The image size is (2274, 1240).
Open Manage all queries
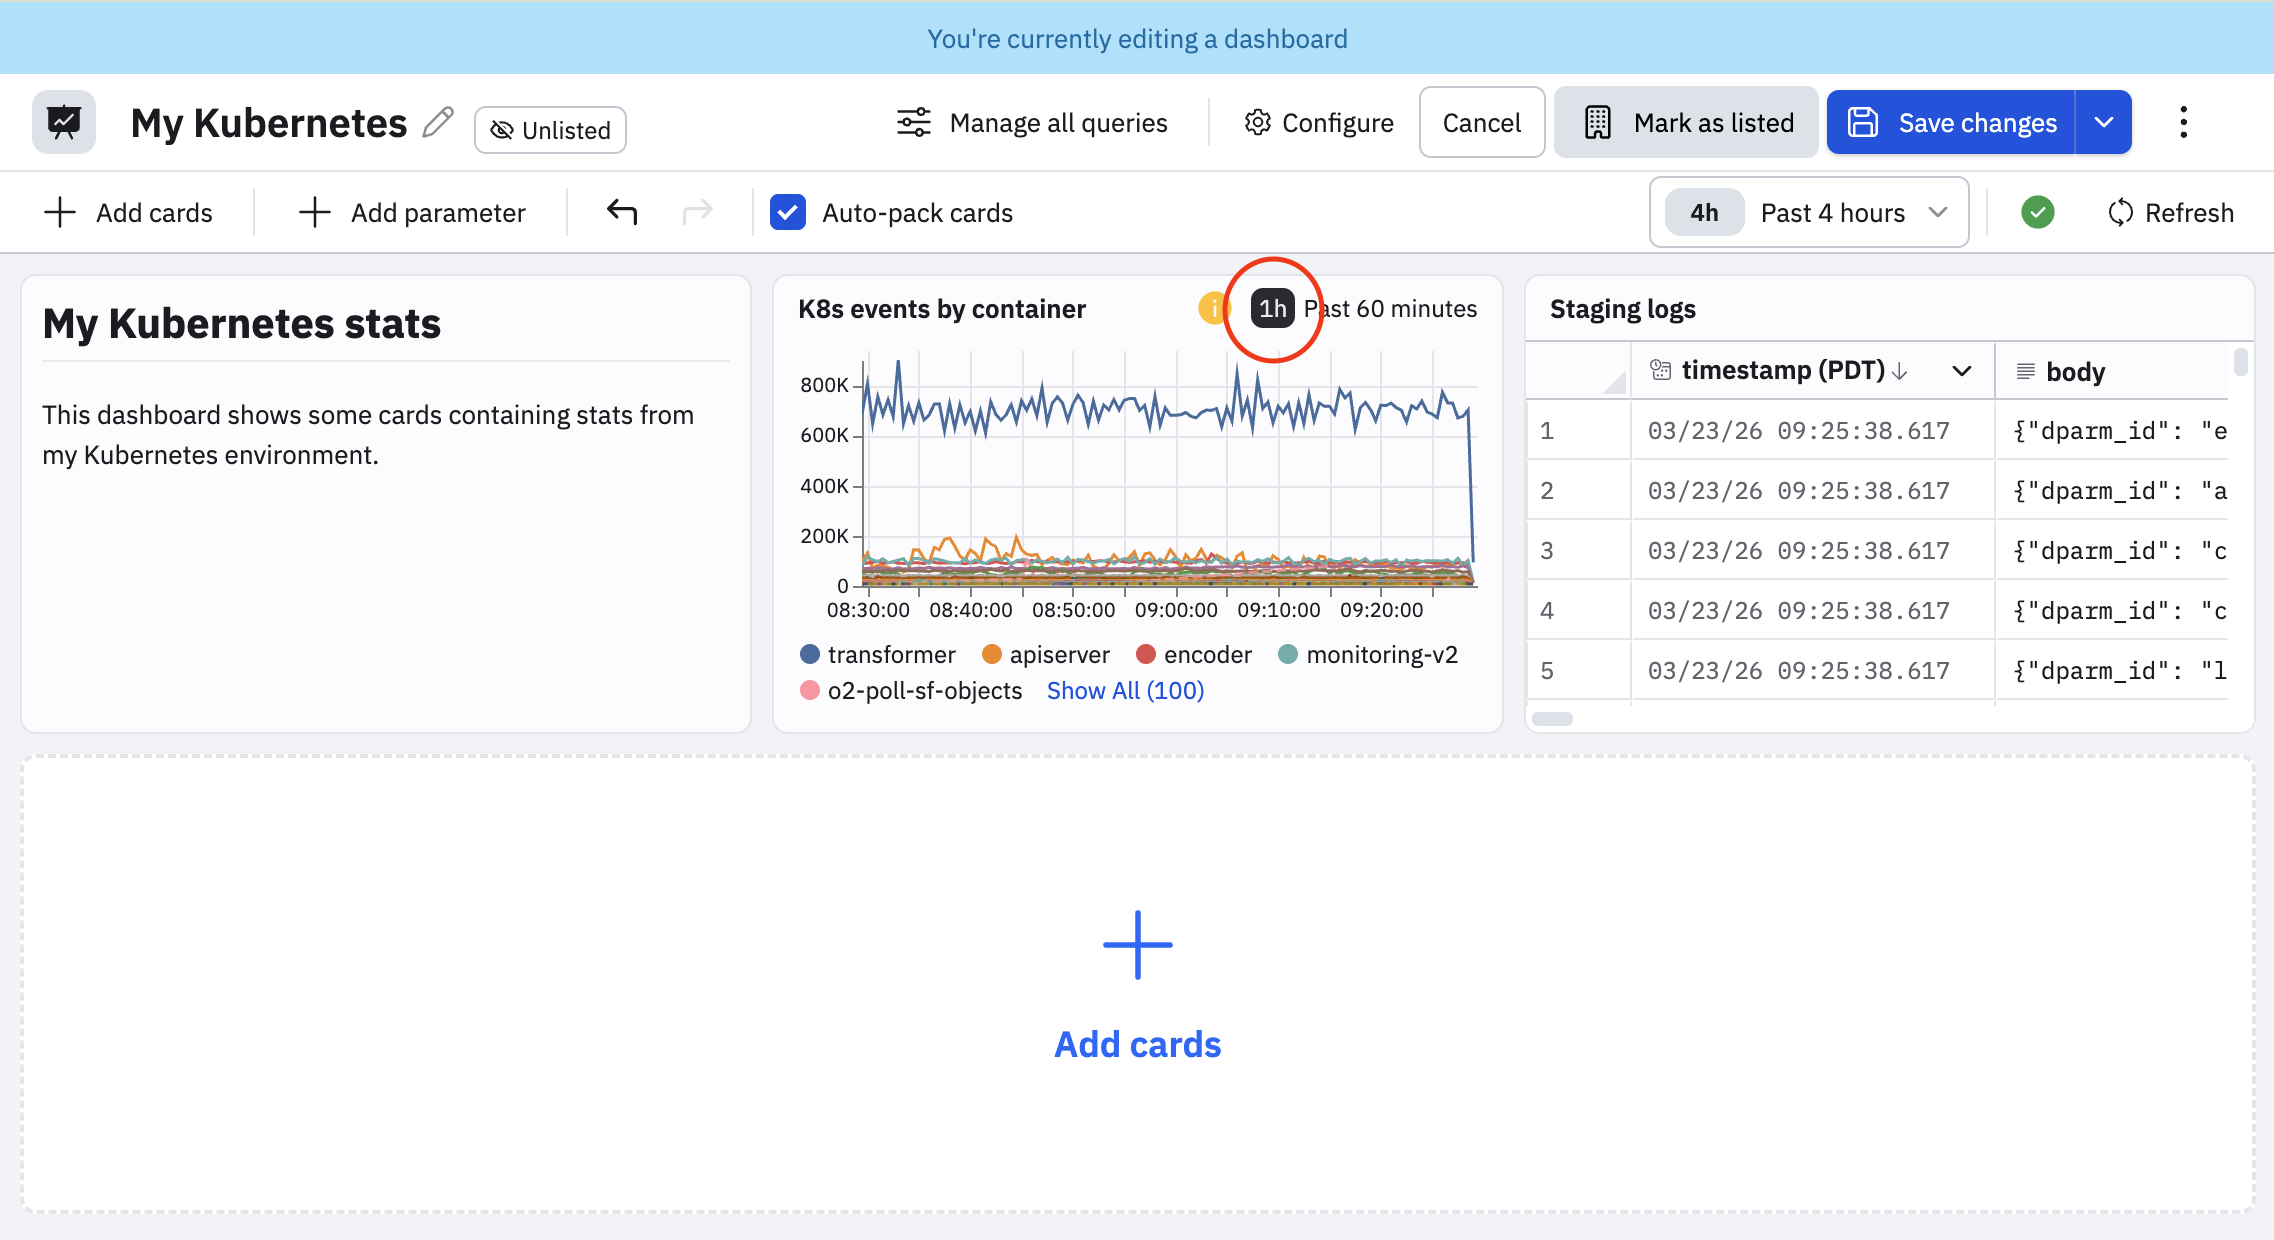pos(1032,122)
